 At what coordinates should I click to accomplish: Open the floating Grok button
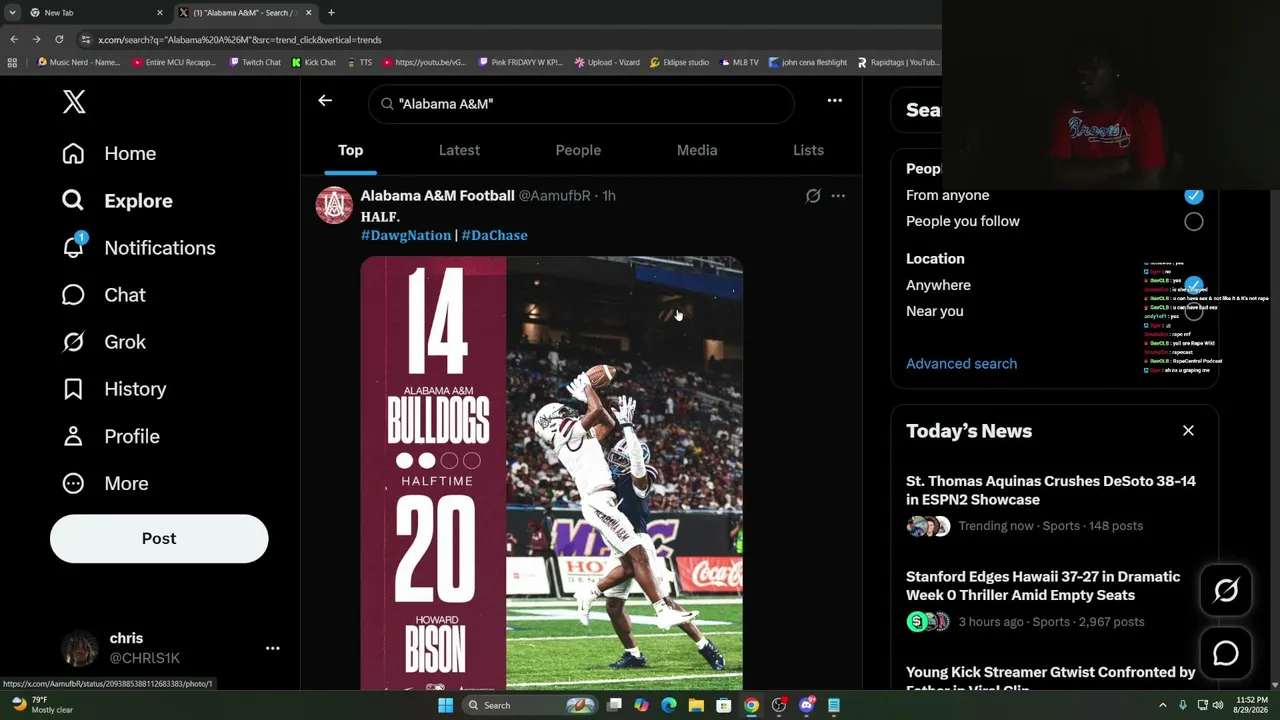click(x=1226, y=591)
